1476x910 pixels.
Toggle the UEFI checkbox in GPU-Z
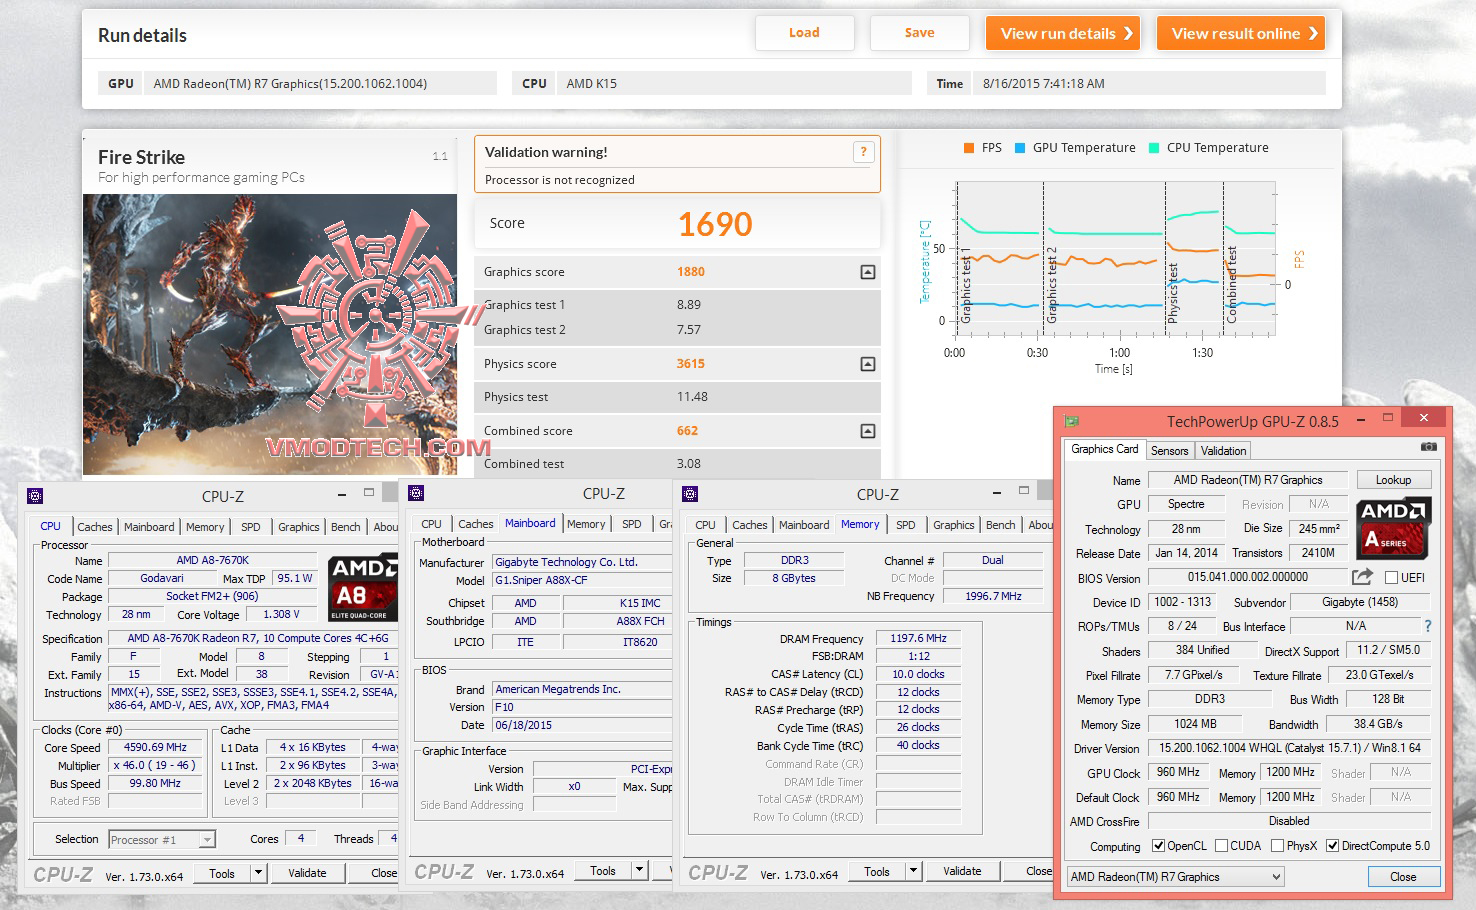(x=1391, y=578)
